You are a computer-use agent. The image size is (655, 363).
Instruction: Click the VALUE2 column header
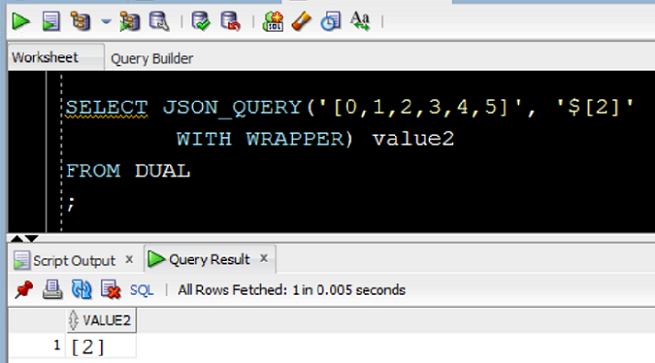(101, 320)
